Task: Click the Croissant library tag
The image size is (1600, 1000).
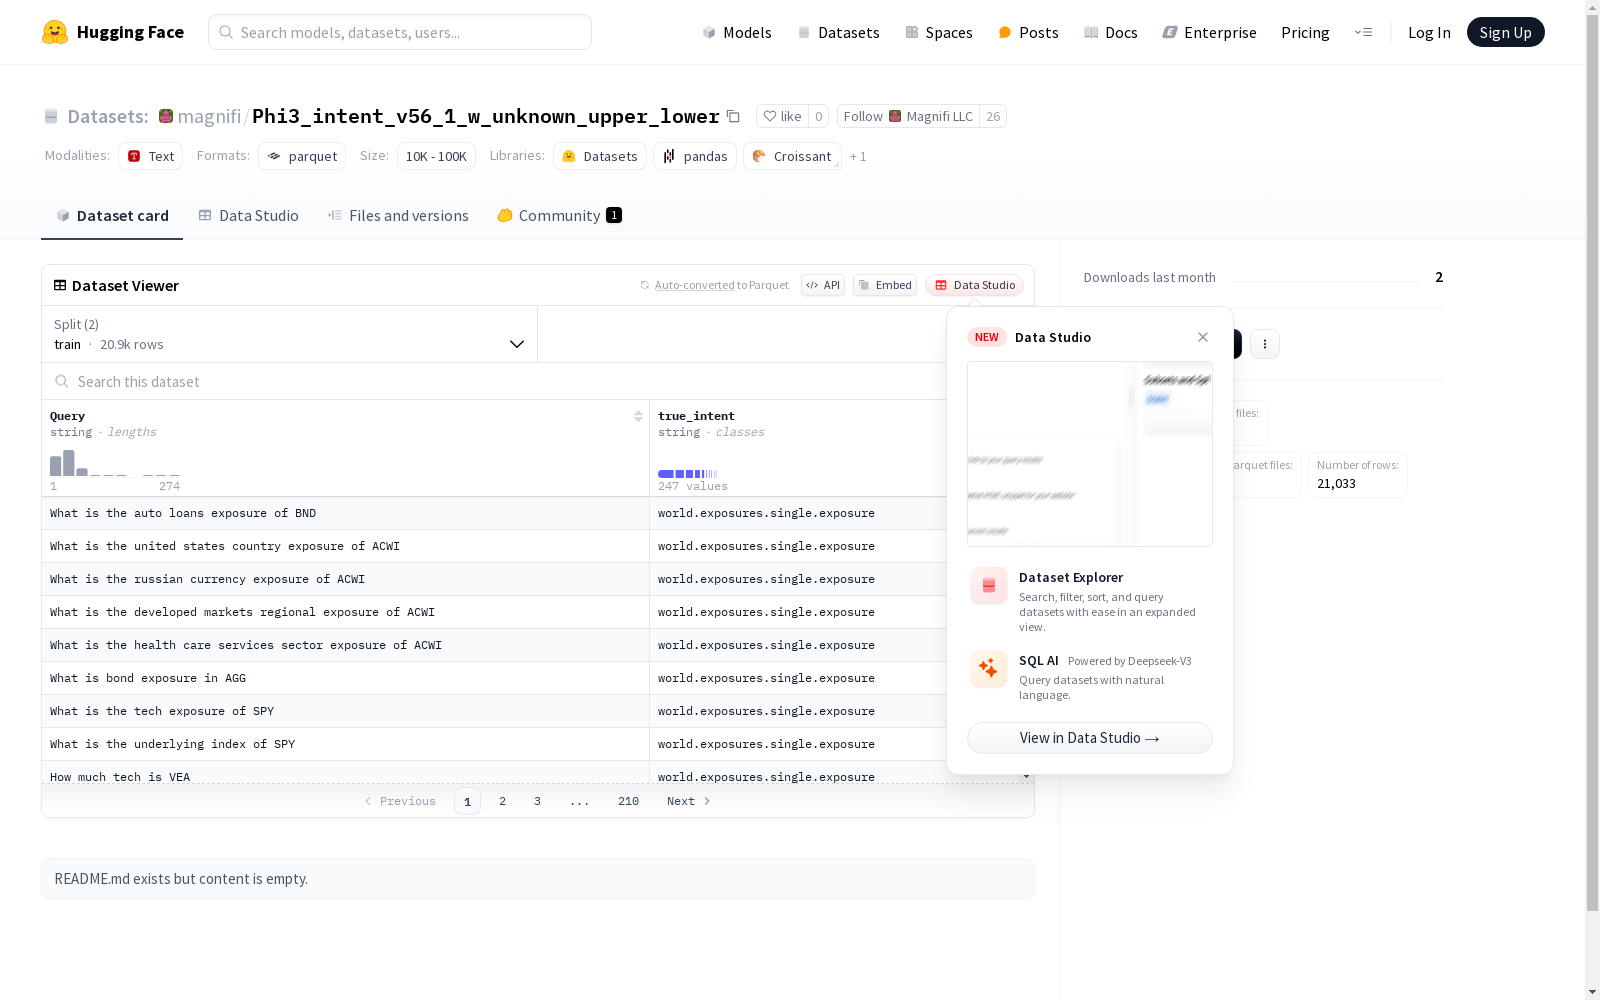Action: [x=792, y=156]
